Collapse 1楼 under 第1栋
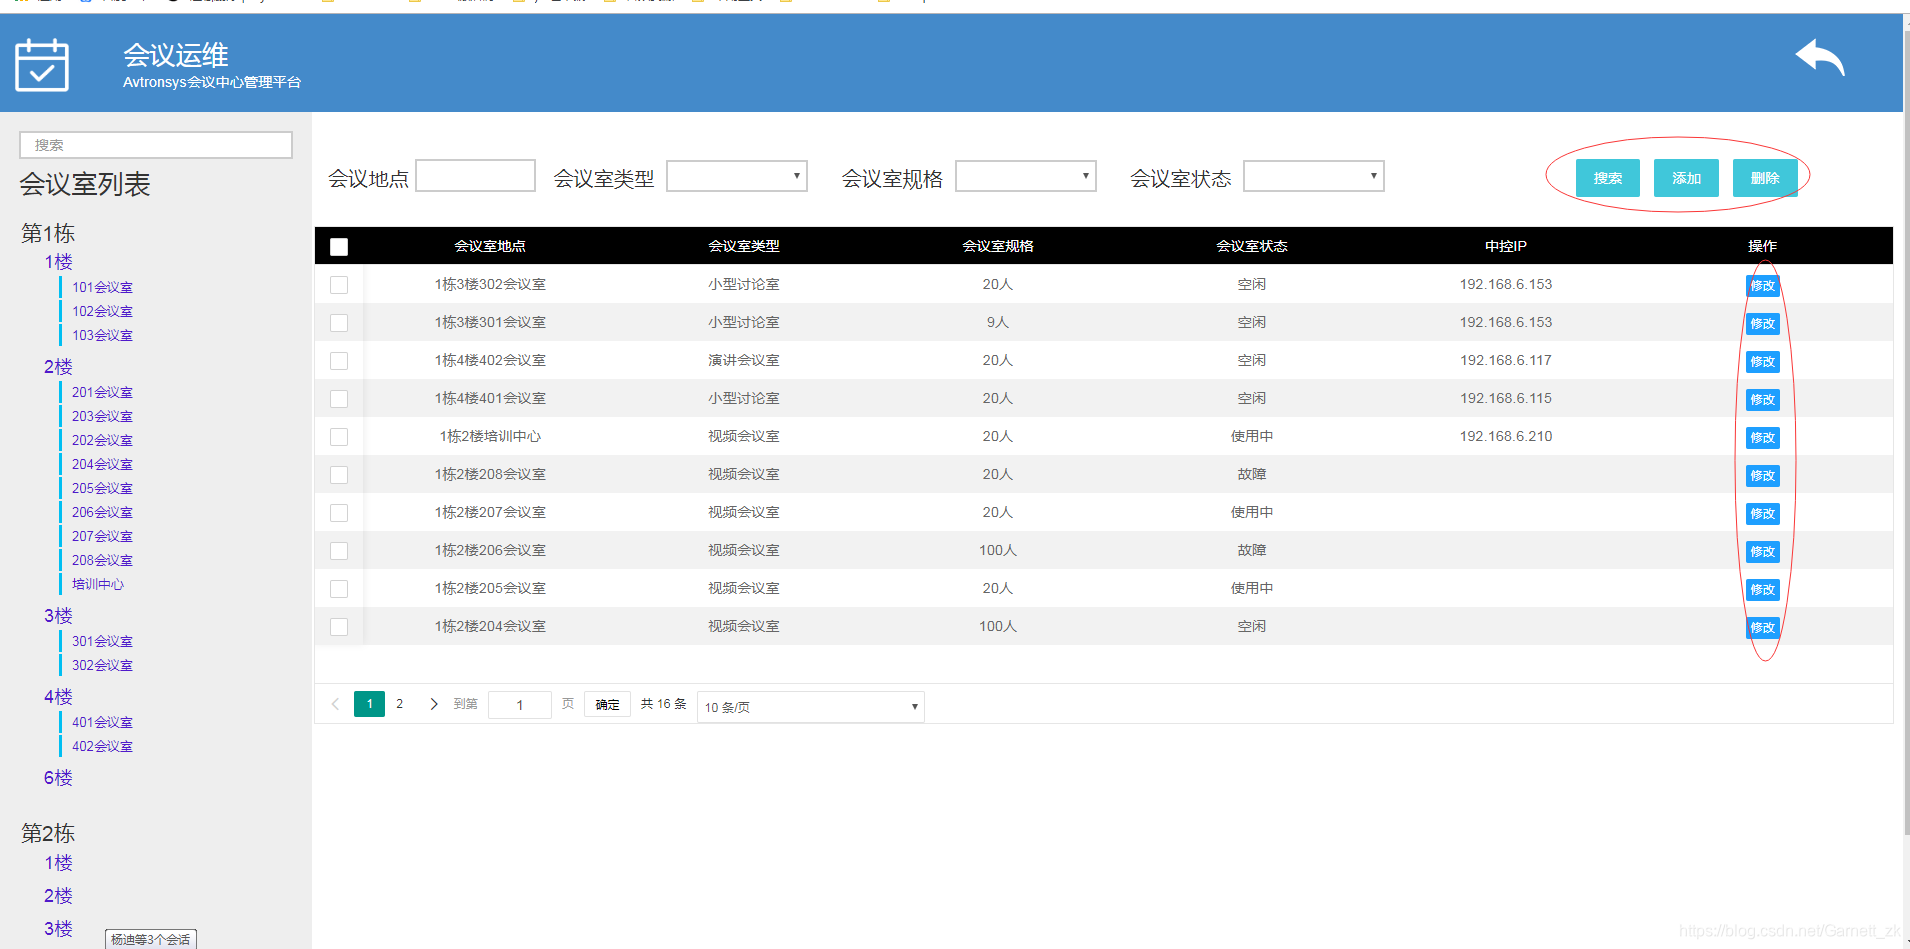Image resolution: width=1910 pixels, height=949 pixels. [x=58, y=262]
